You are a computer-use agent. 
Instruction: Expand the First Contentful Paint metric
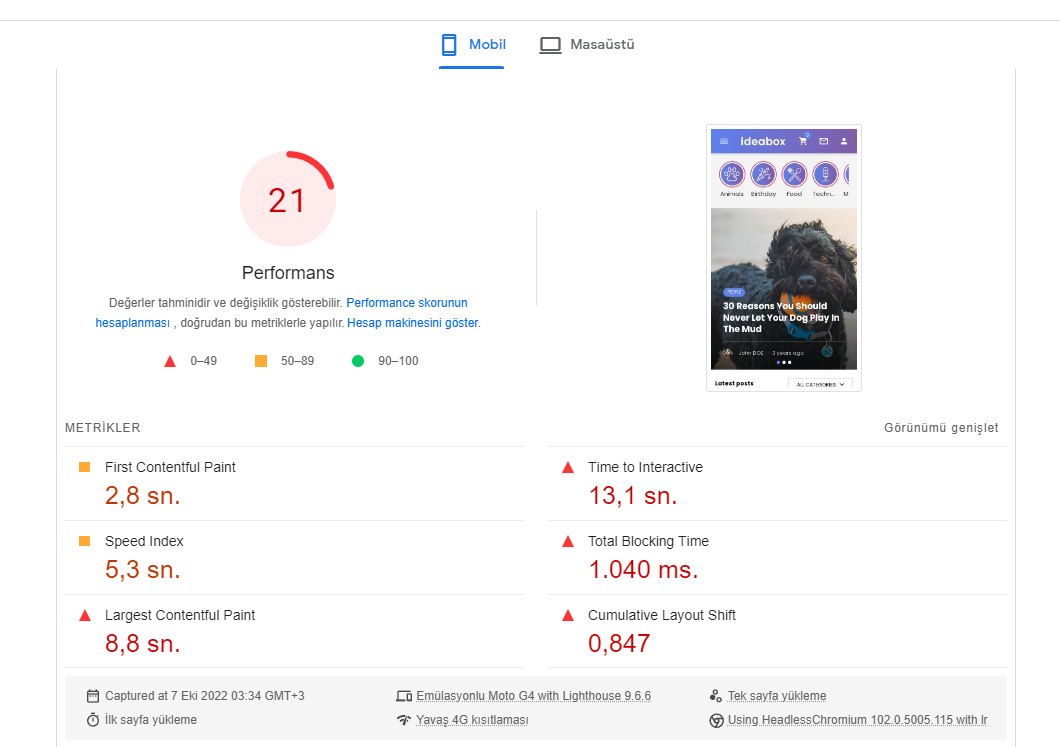coord(294,483)
